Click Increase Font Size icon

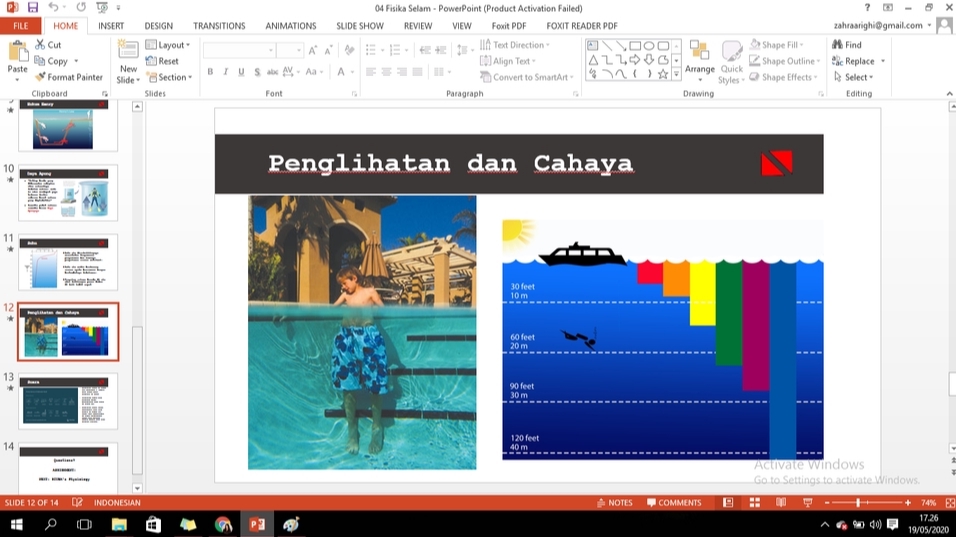pos(313,50)
